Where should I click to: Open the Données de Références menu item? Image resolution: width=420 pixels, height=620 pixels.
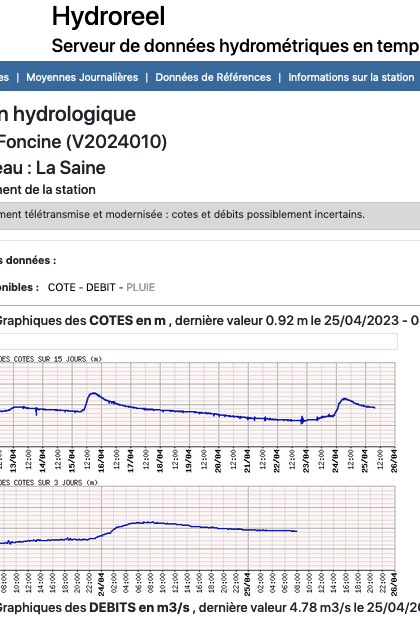click(x=213, y=77)
